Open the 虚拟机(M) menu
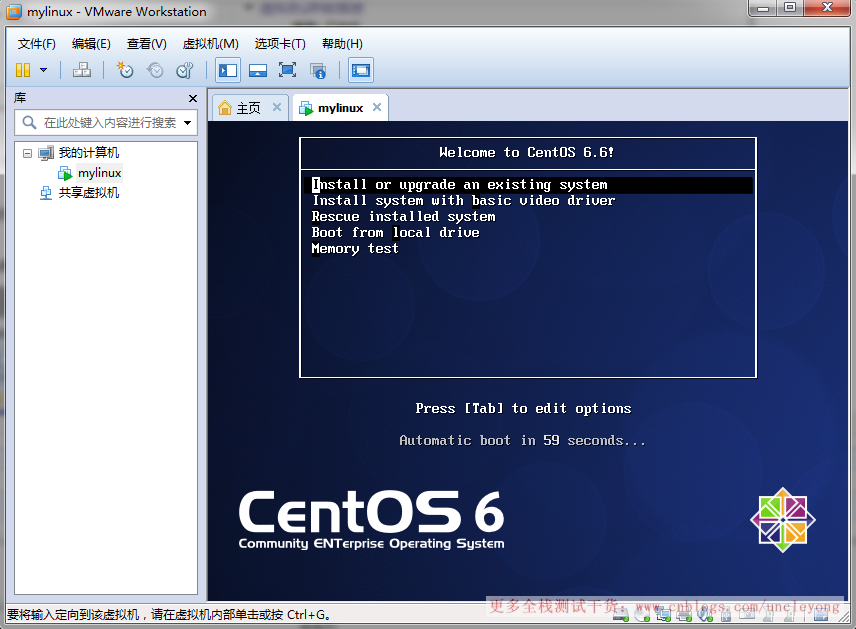Viewport: 856px width, 629px height. pos(211,44)
